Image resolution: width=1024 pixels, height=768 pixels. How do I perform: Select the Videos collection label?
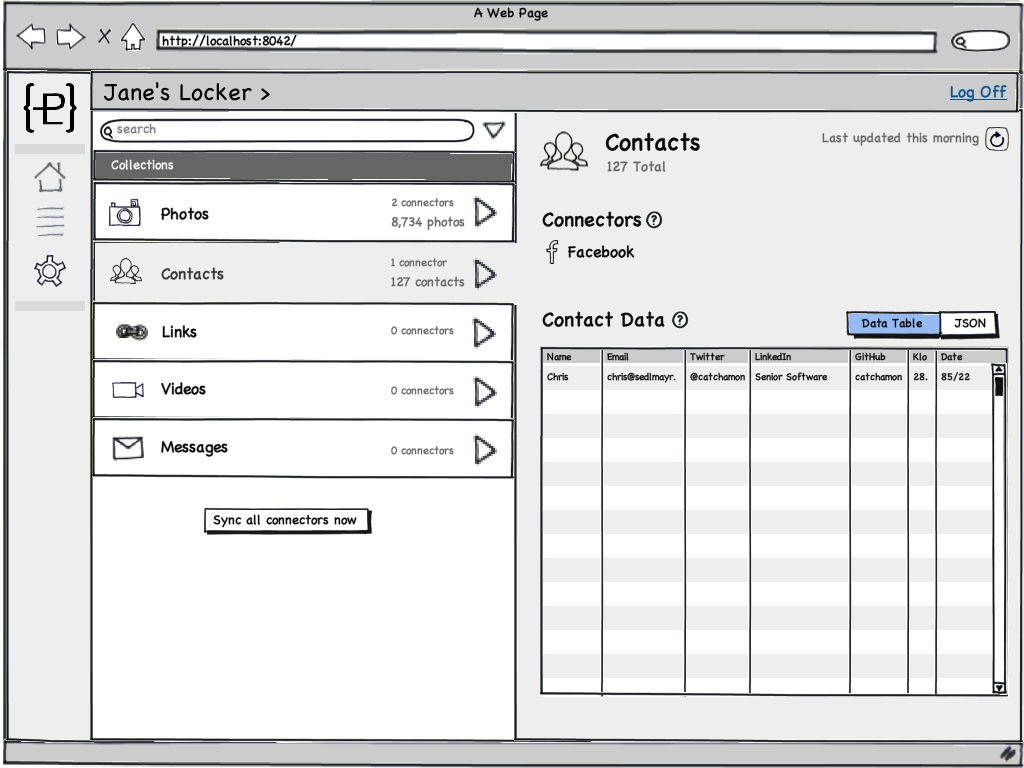(x=184, y=389)
